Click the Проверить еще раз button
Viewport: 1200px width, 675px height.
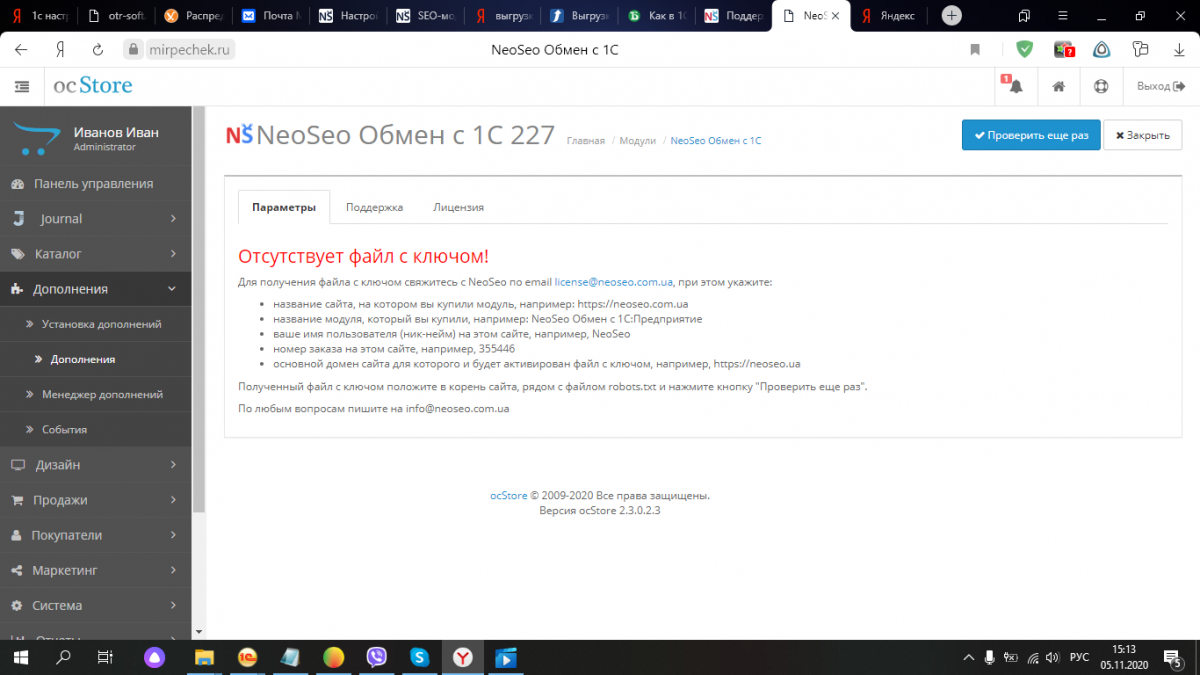pyautogui.click(x=1031, y=135)
